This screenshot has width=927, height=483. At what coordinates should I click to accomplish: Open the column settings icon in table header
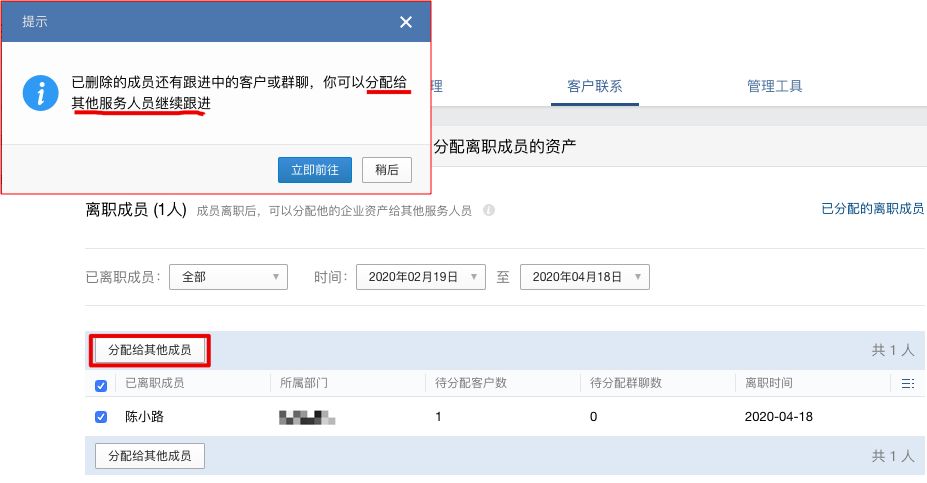[x=907, y=383]
